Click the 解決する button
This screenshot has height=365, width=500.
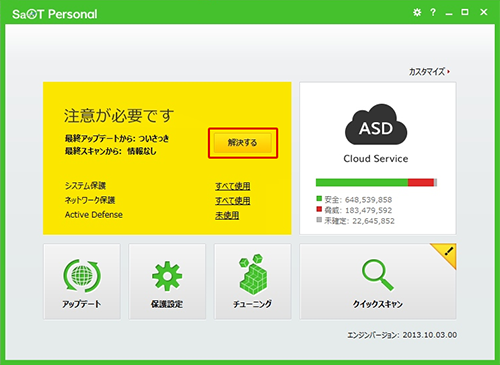pos(243,143)
